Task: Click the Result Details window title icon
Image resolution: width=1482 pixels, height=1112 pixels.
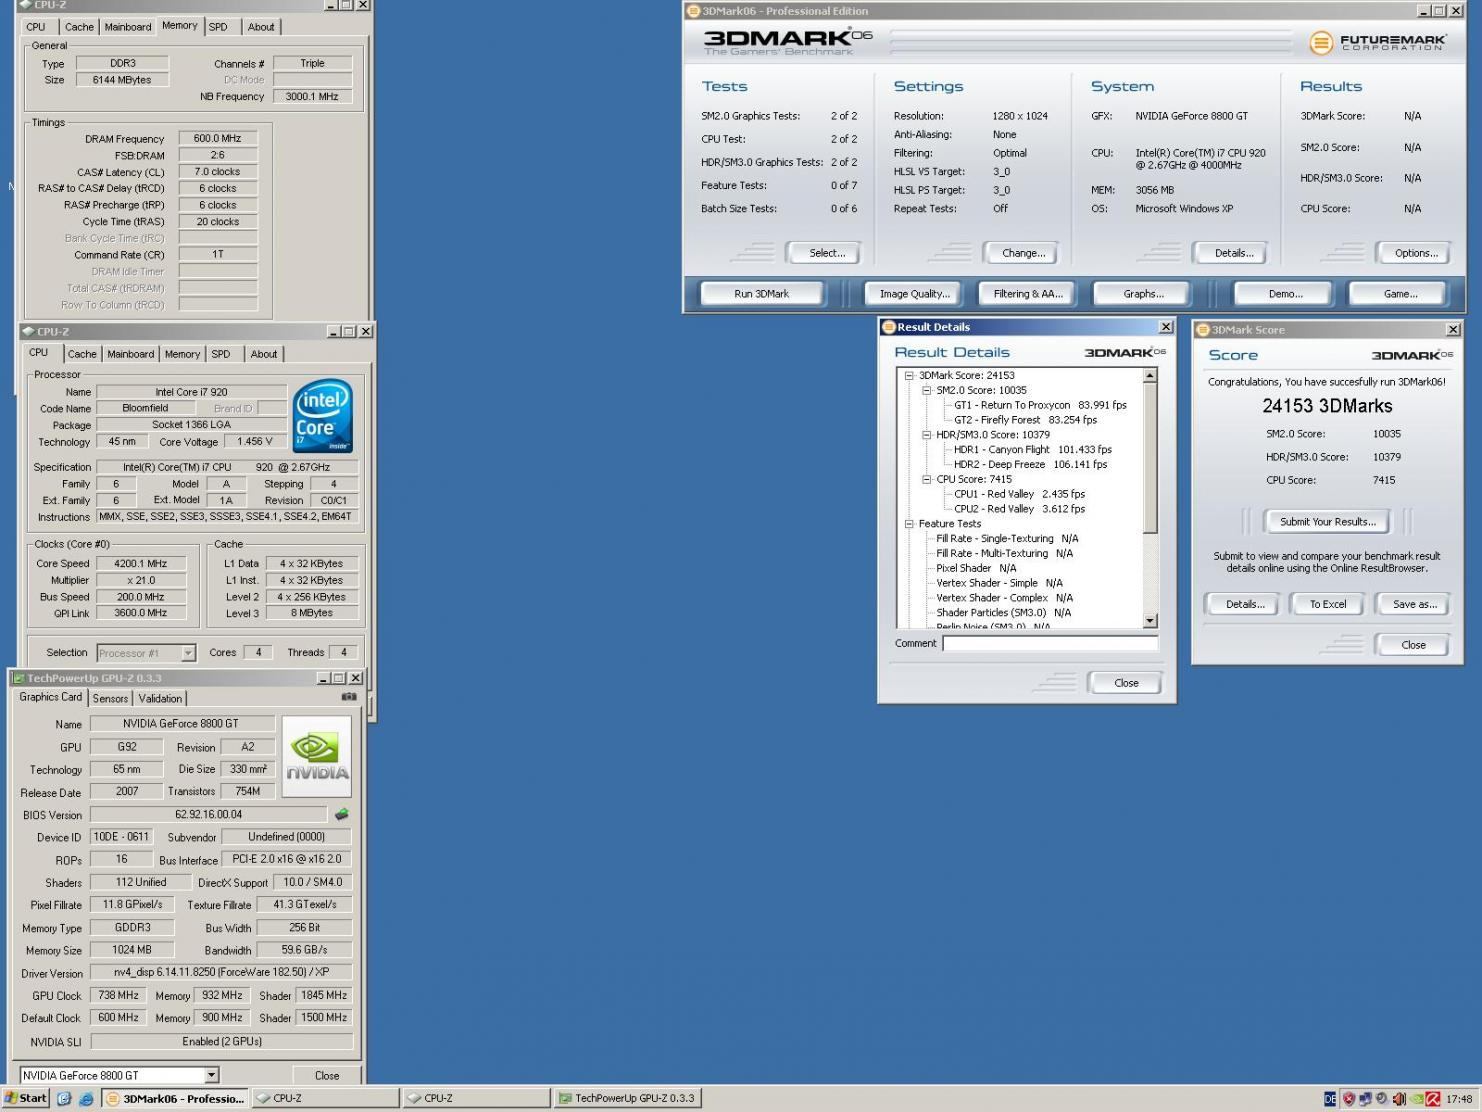Action: pyautogui.click(x=888, y=327)
